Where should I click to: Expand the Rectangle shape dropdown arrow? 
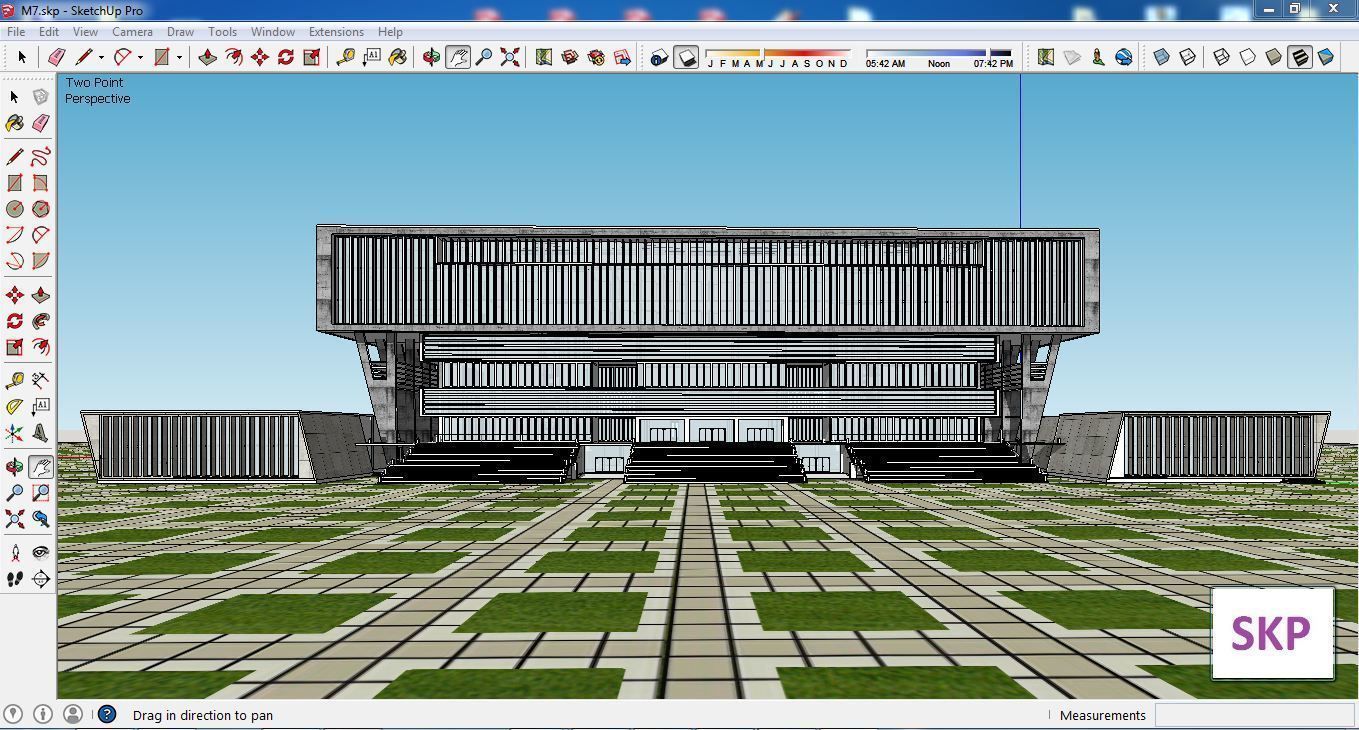[x=179, y=57]
